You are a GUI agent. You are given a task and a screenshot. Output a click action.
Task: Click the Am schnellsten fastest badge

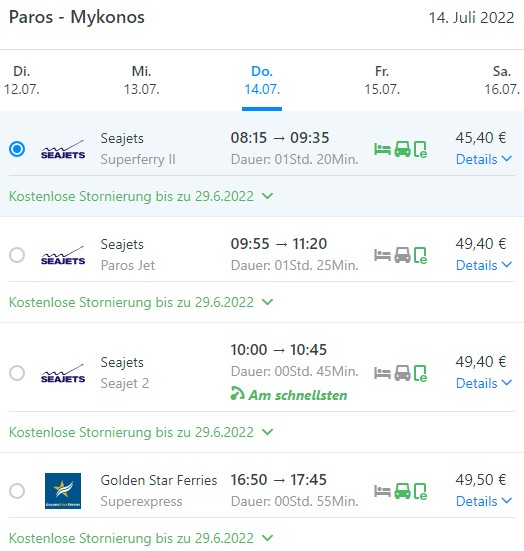289,395
